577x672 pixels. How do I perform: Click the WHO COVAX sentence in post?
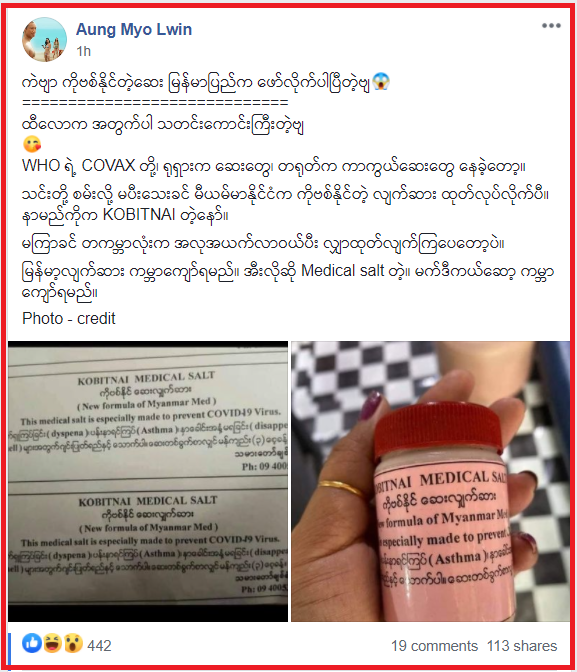(x=273, y=166)
